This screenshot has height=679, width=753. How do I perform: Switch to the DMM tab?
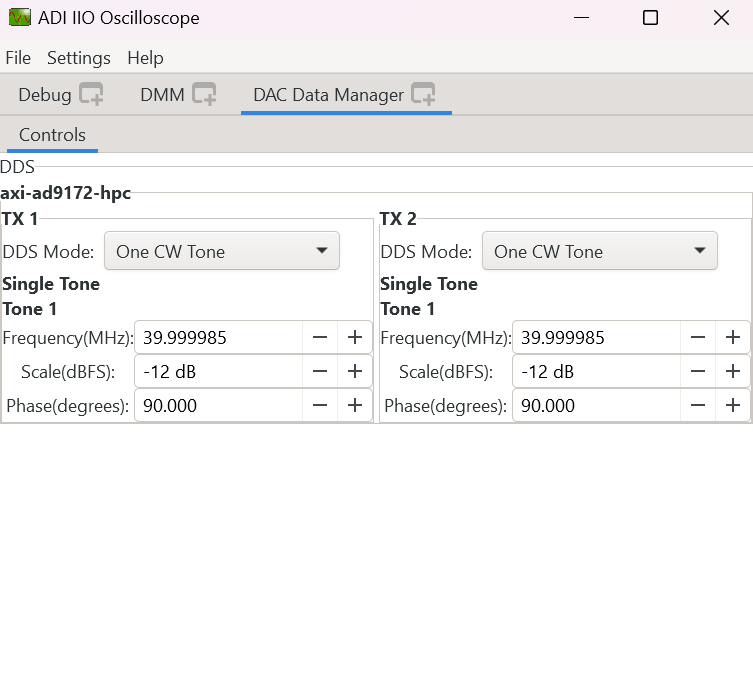click(x=162, y=95)
